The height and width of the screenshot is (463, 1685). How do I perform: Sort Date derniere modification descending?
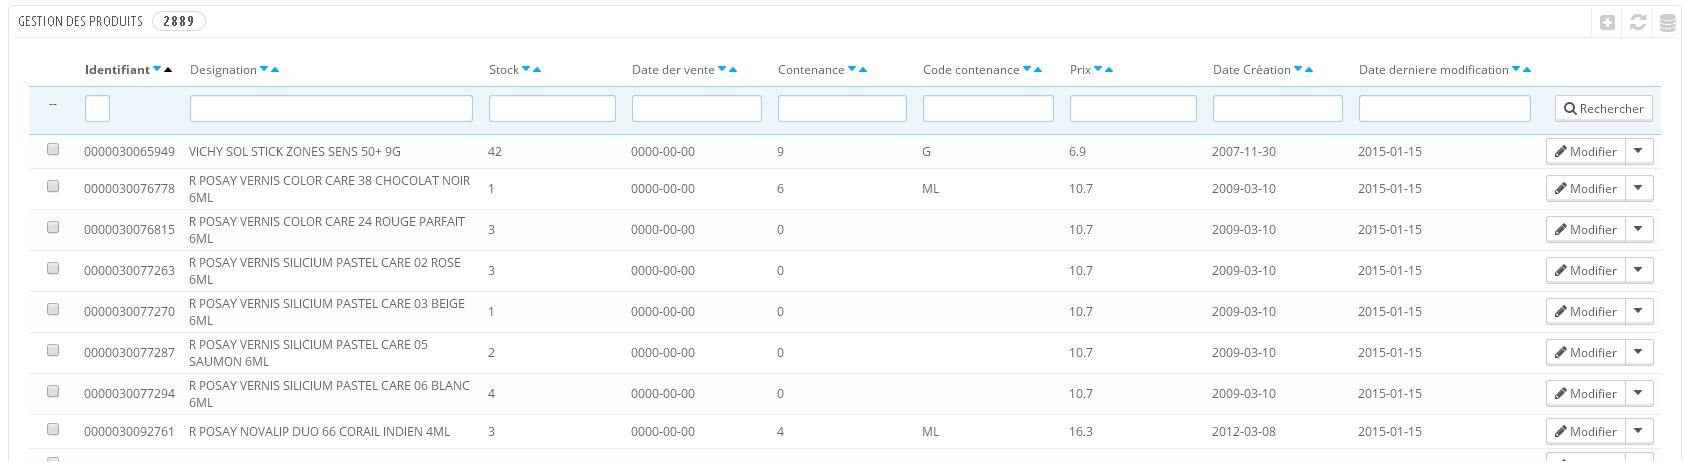pos(1516,70)
